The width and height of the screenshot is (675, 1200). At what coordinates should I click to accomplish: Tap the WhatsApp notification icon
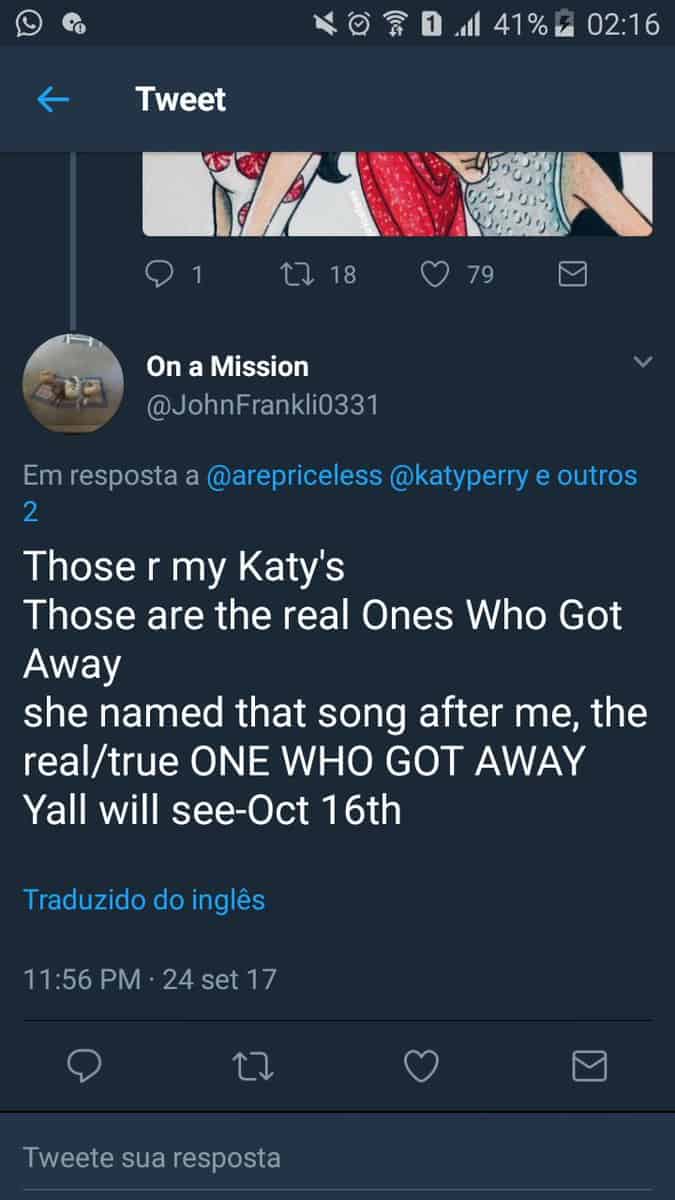click(28, 22)
